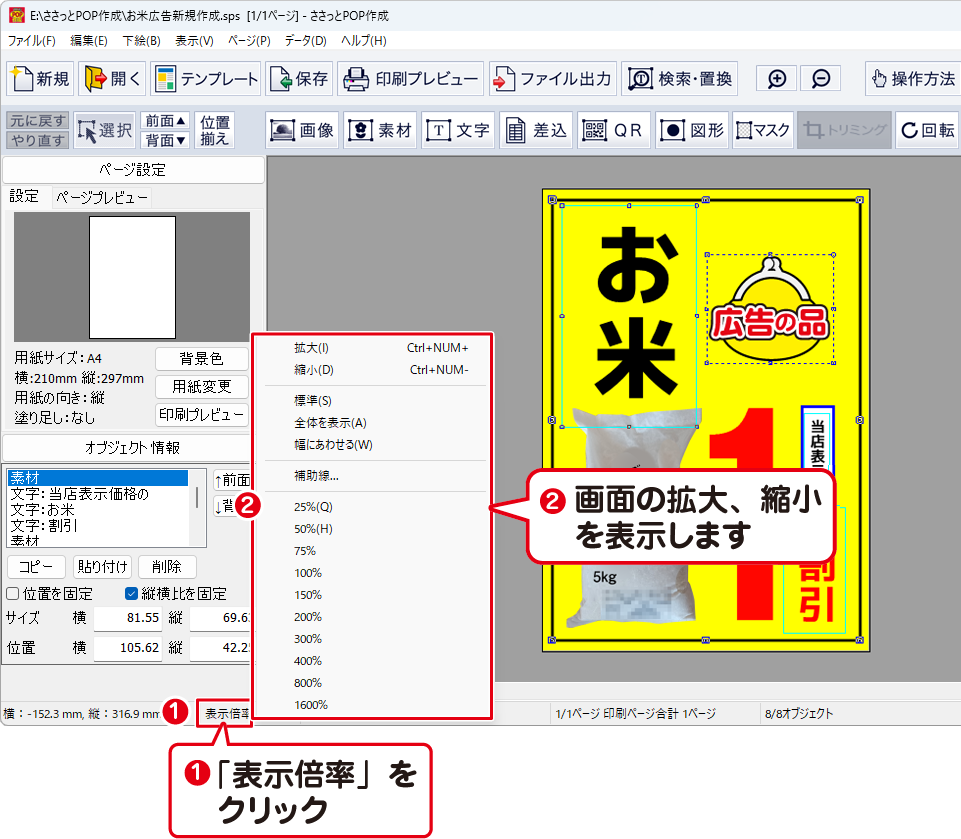Viewport: 961px width, 839px height.
Task: Uncheck the 縦横比を固定 checkbox
Action: pyautogui.click(x=132, y=594)
